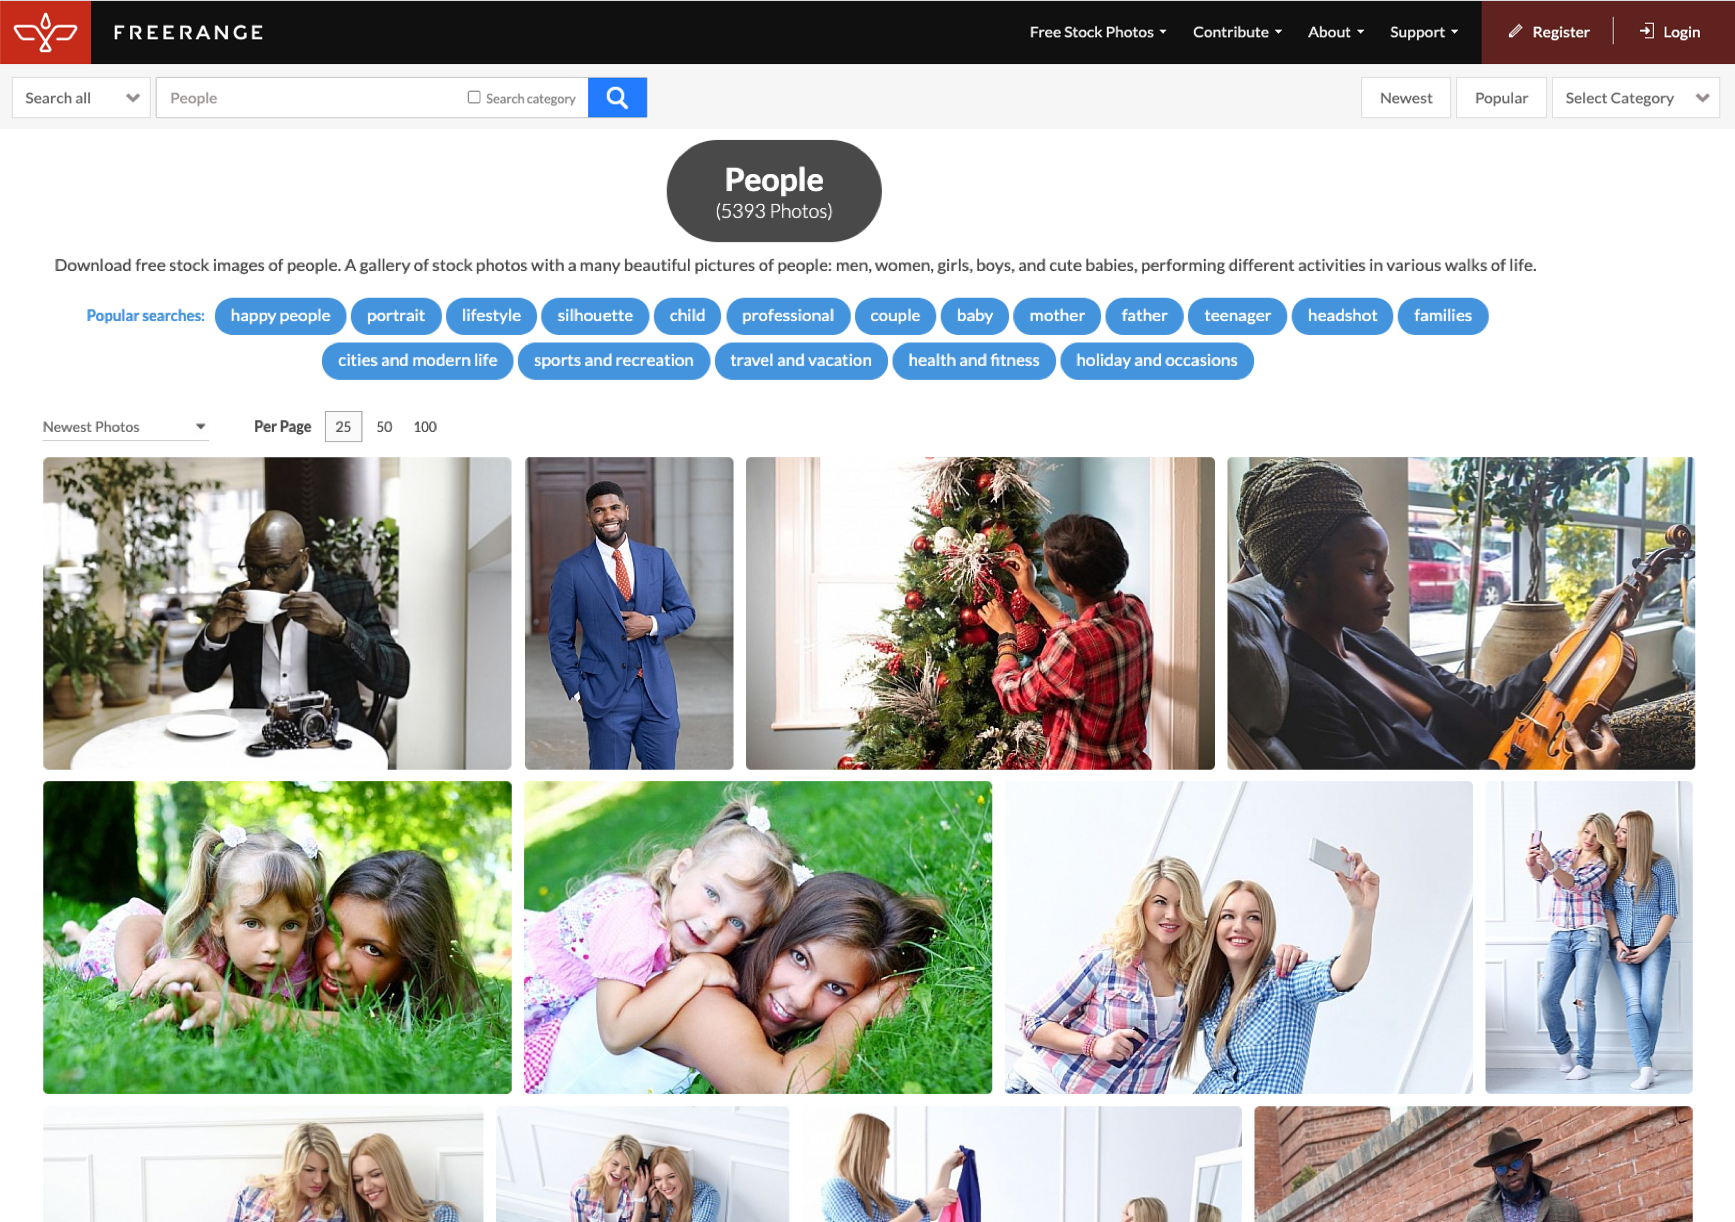Click the Login link
This screenshot has width=1735, height=1222.
[1681, 32]
